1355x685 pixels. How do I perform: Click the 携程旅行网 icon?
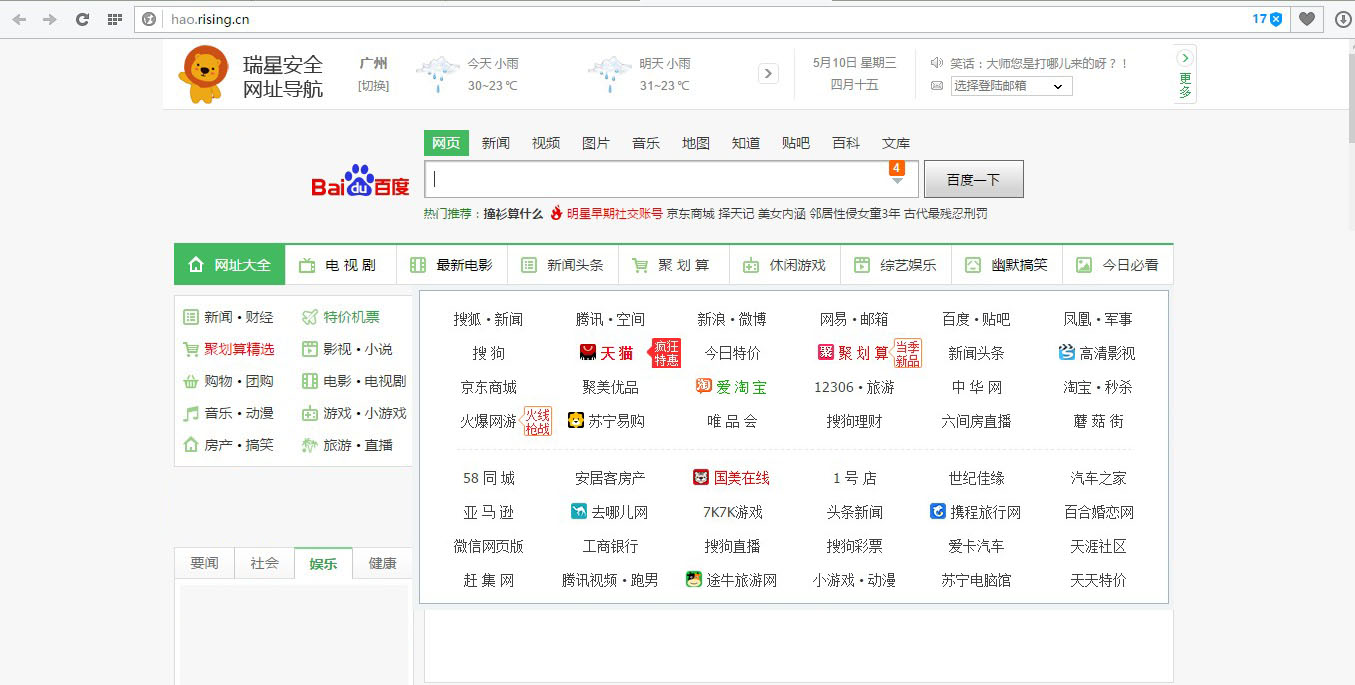pos(938,511)
